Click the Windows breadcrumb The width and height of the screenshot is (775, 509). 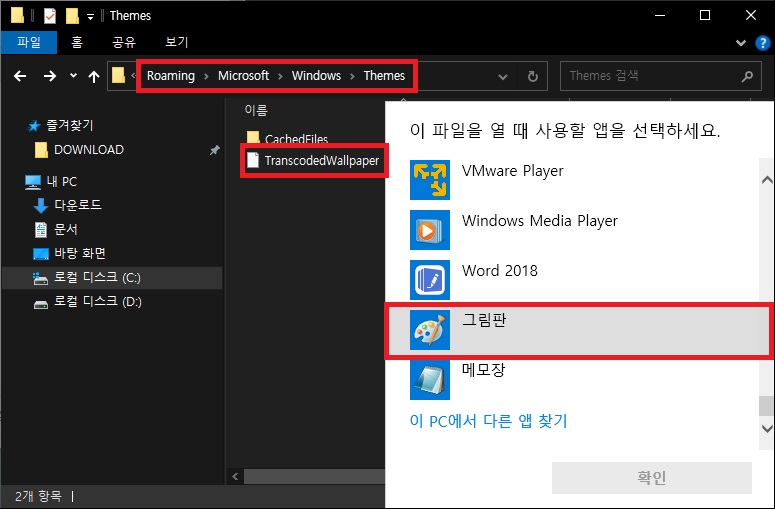(x=316, y=76)
